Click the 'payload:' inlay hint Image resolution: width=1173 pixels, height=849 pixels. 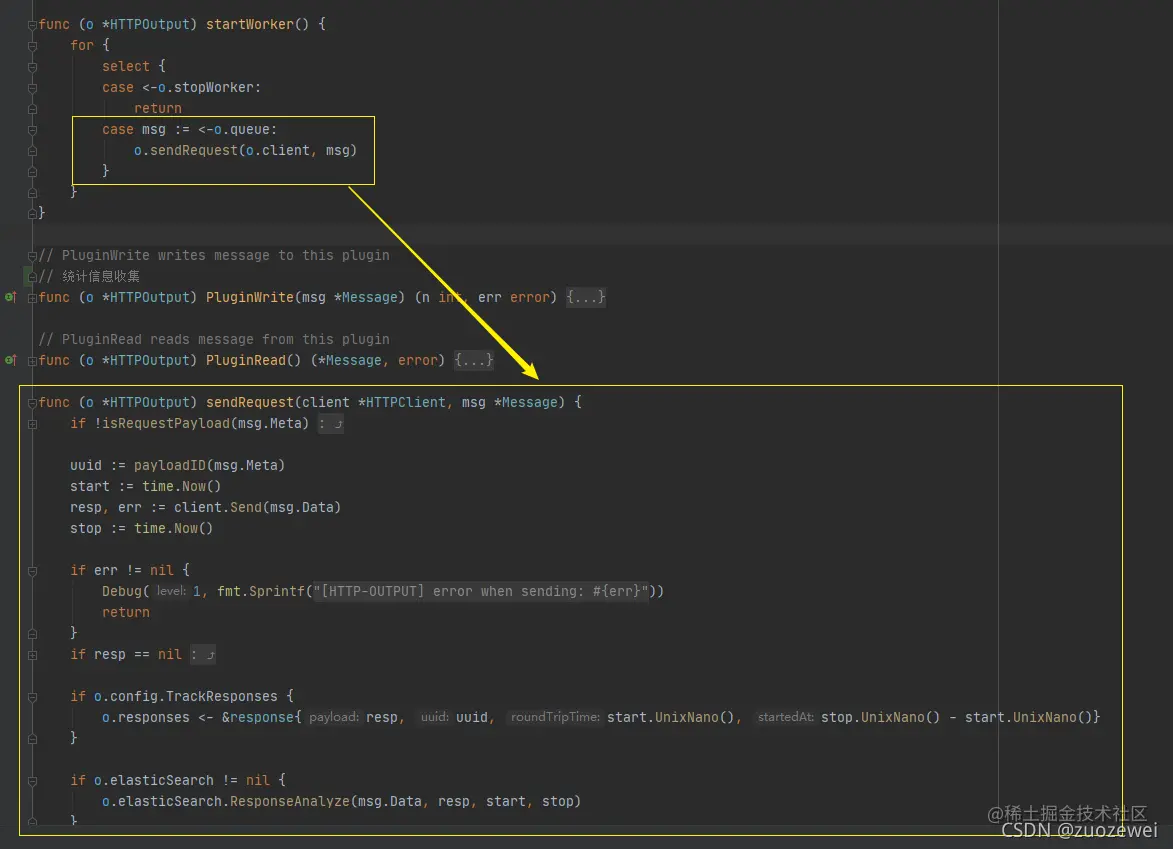[334, 717]
